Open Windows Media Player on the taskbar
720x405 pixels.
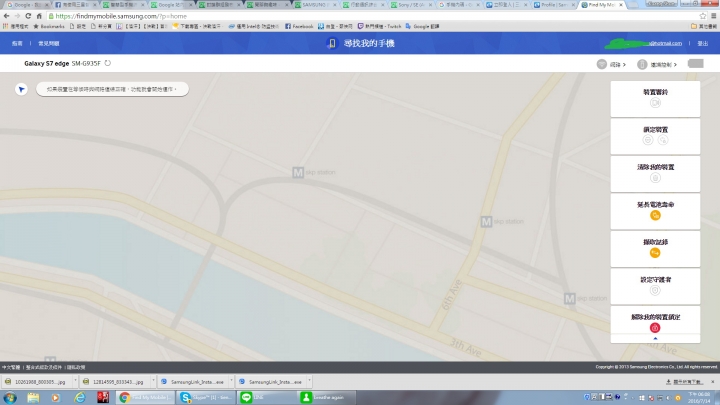click(x=56, y=398)
